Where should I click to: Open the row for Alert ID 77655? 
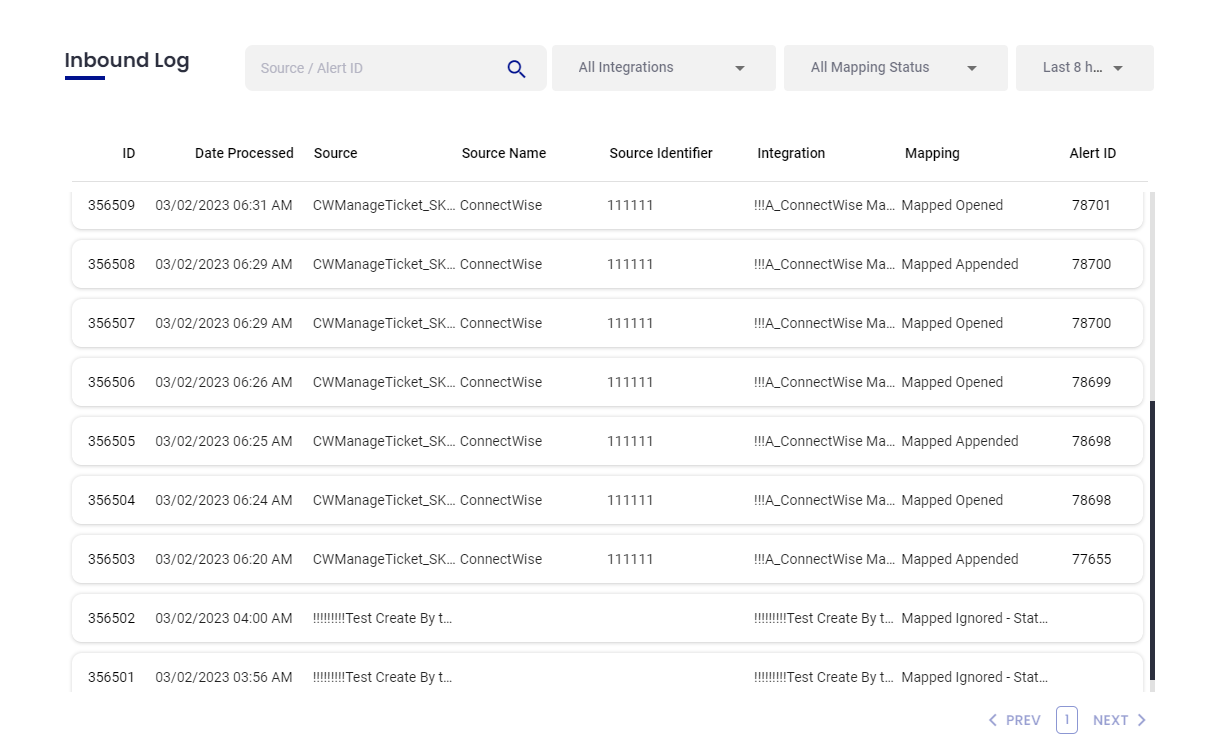pos(606,560)
